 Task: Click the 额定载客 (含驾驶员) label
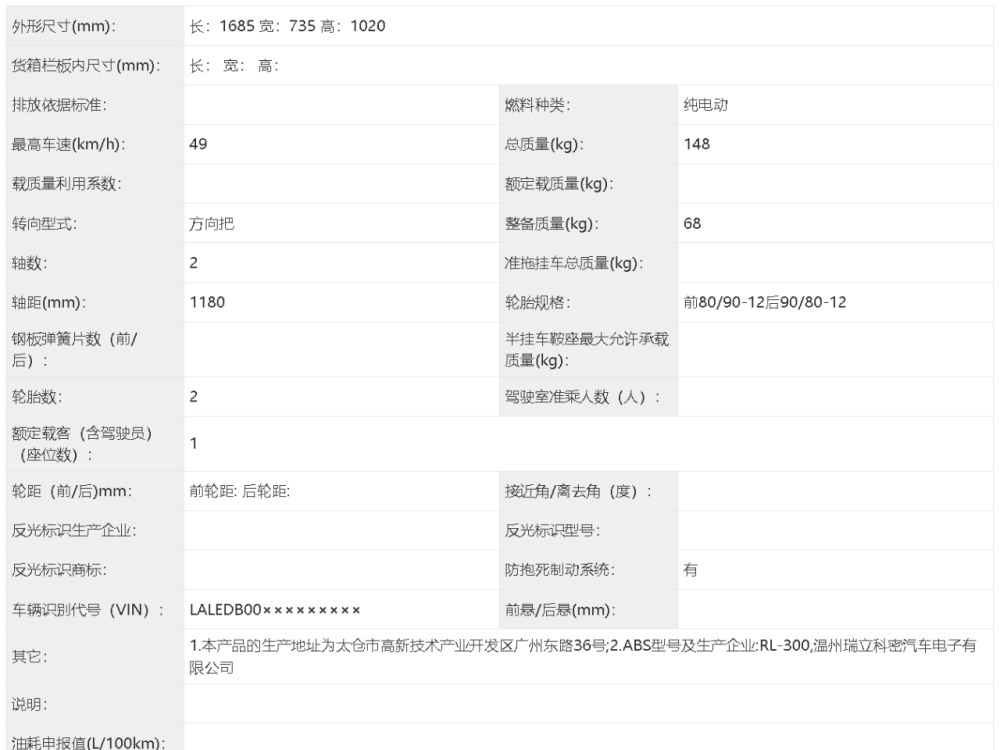tap(82, 443)
